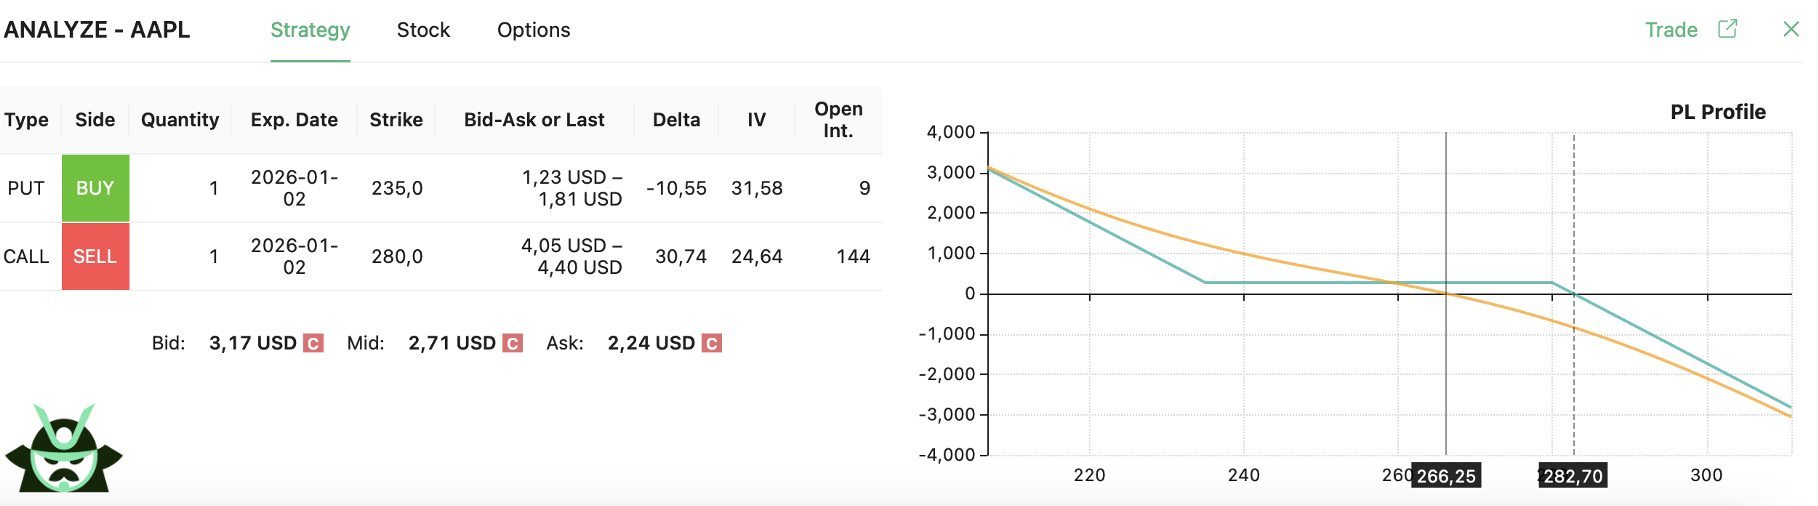This screenshot has width=1818, height=506.
Task: Toggle the BUY side on the PUT leg
Action: (95, 188)
